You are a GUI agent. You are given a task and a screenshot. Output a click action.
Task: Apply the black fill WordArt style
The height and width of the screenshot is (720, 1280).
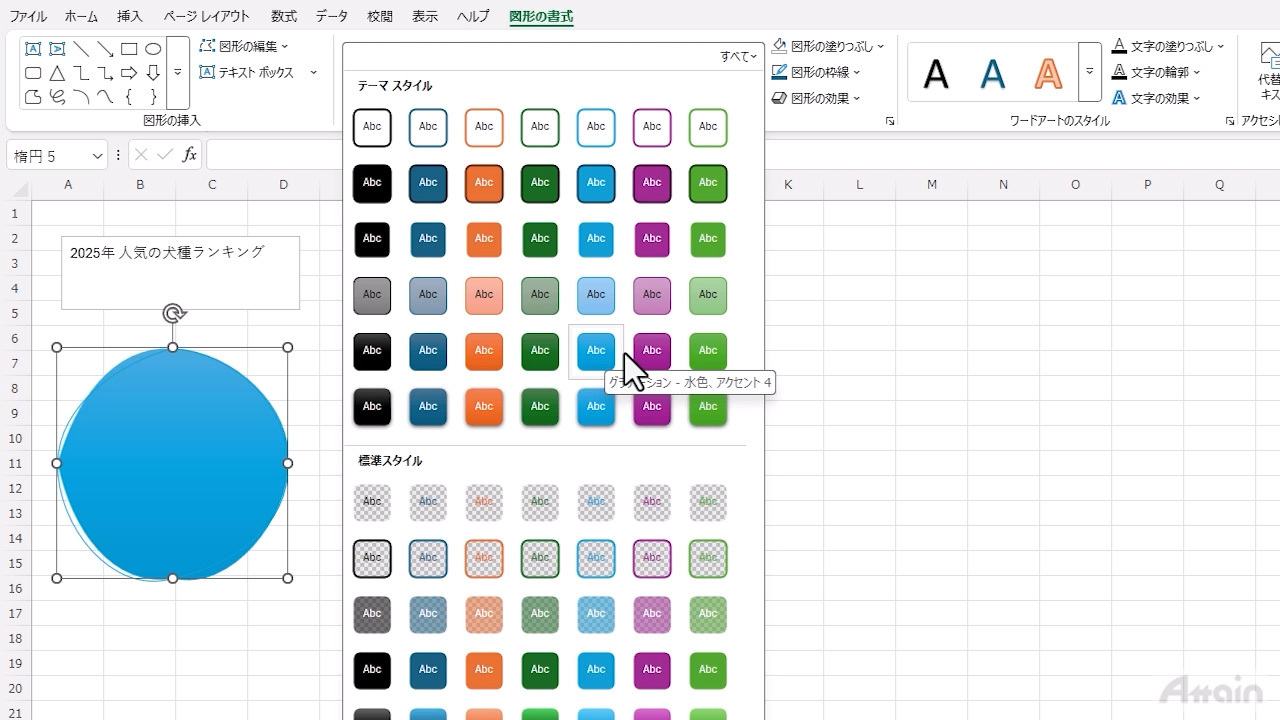(935, 73)
